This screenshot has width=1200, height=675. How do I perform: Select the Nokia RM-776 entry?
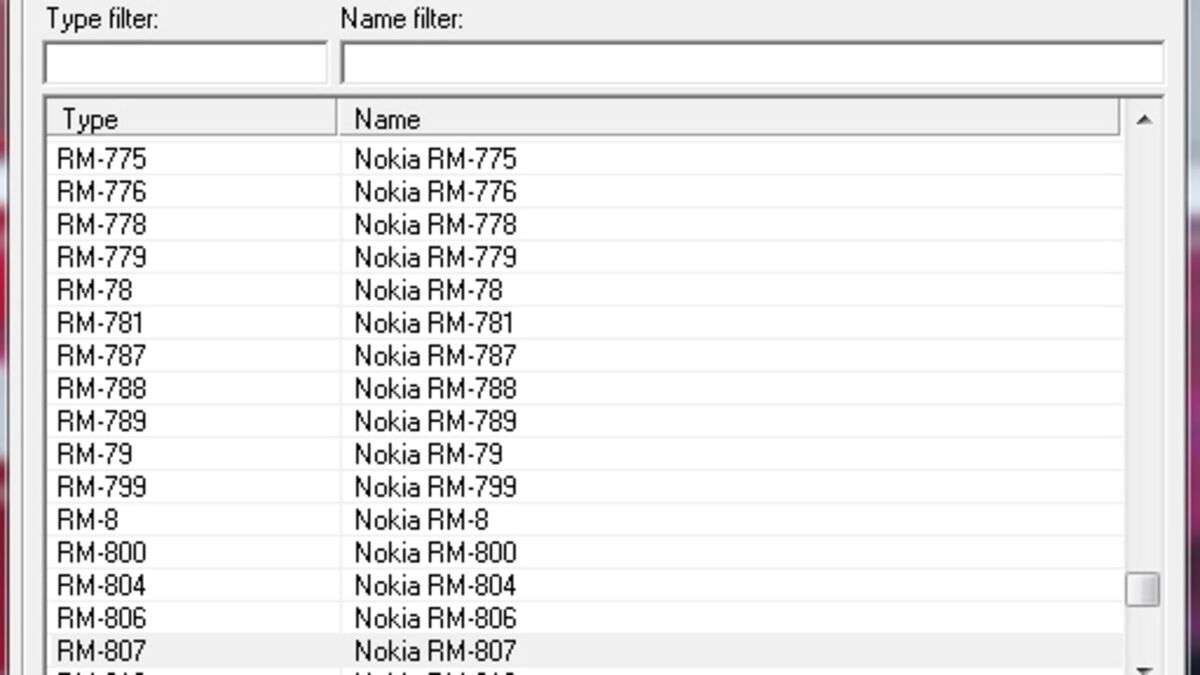(435, 191)
